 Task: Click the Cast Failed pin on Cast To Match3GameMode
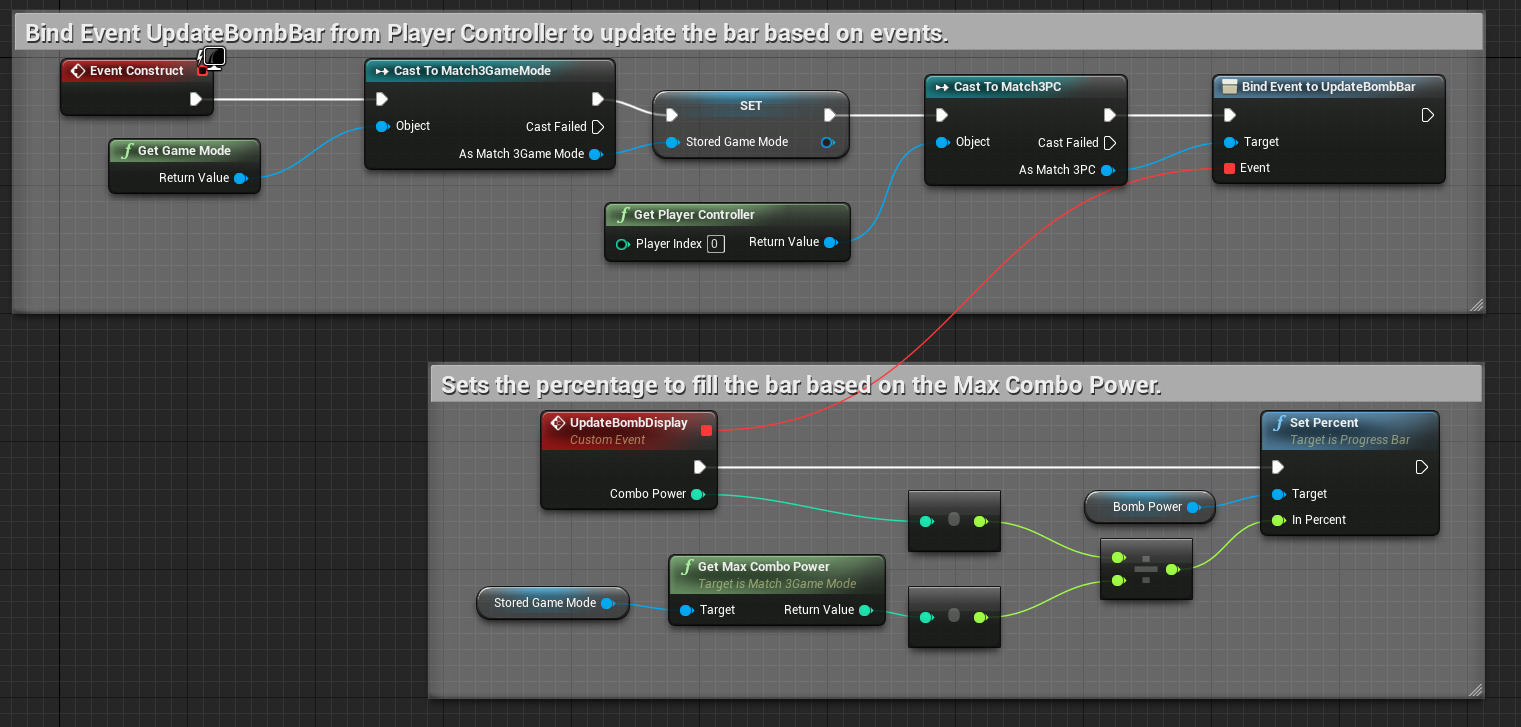[x=597, y=127]
